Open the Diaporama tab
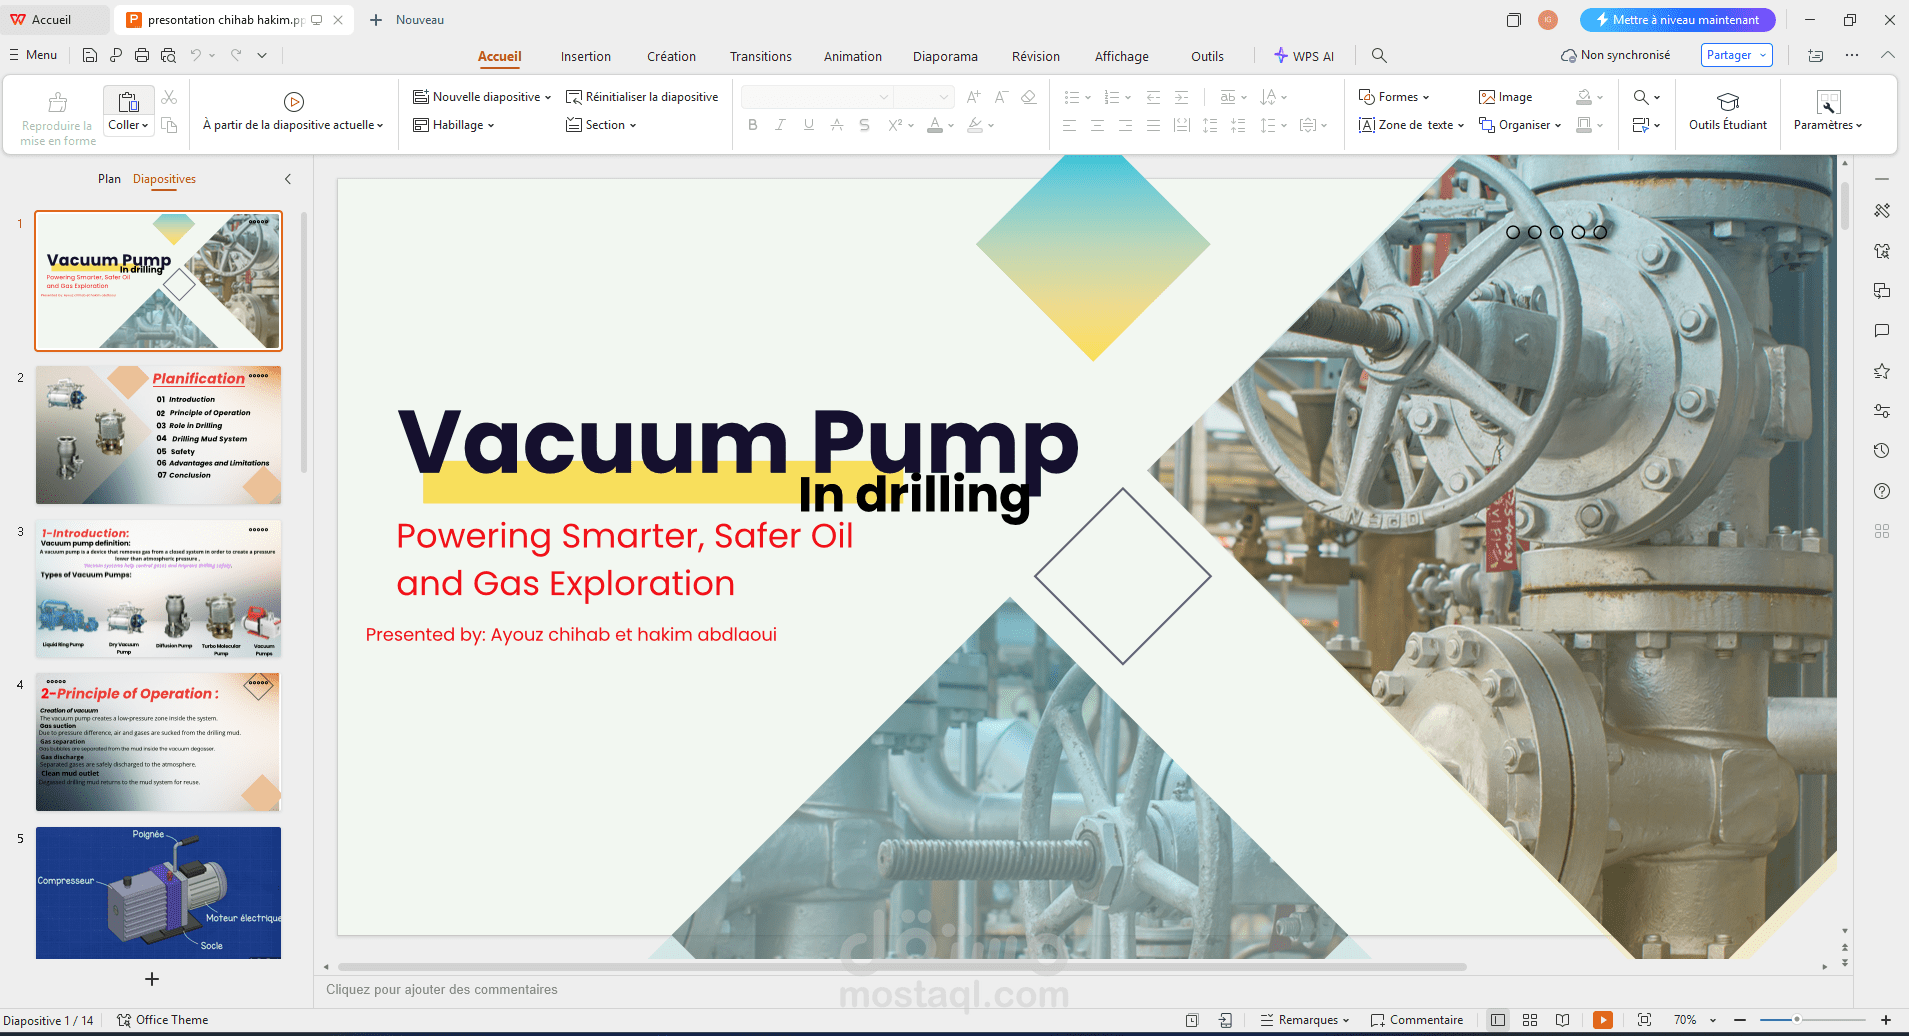 945,57
